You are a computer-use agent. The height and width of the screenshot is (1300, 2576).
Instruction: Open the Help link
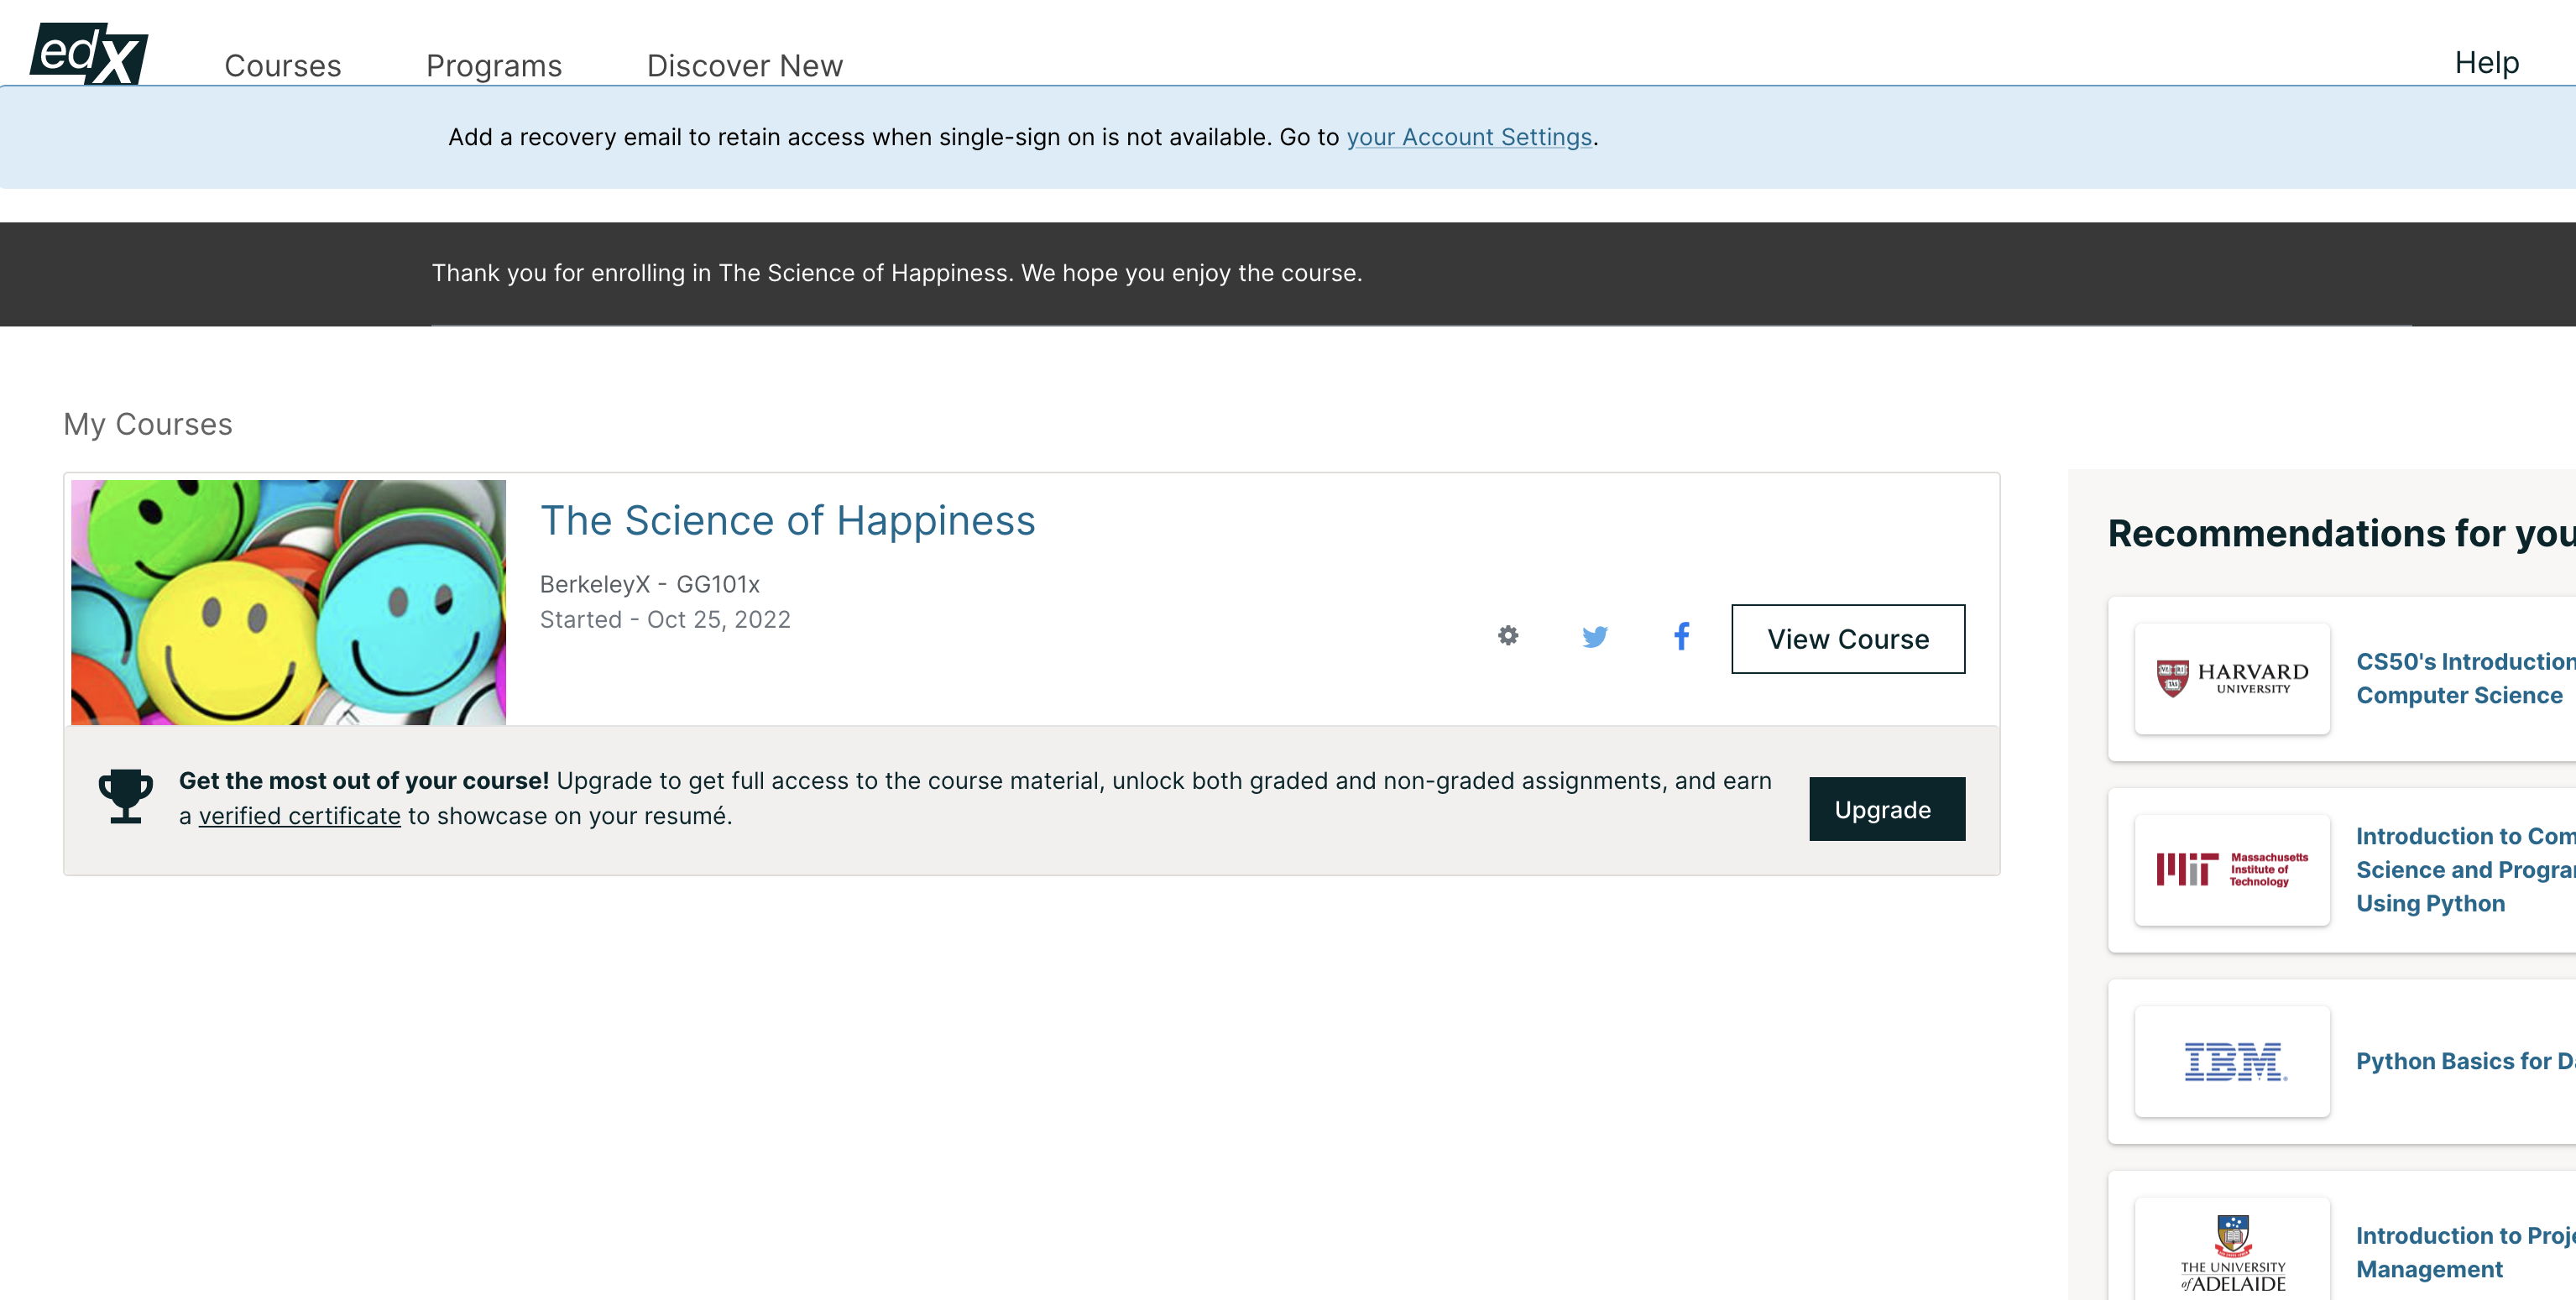point(2485,63)
